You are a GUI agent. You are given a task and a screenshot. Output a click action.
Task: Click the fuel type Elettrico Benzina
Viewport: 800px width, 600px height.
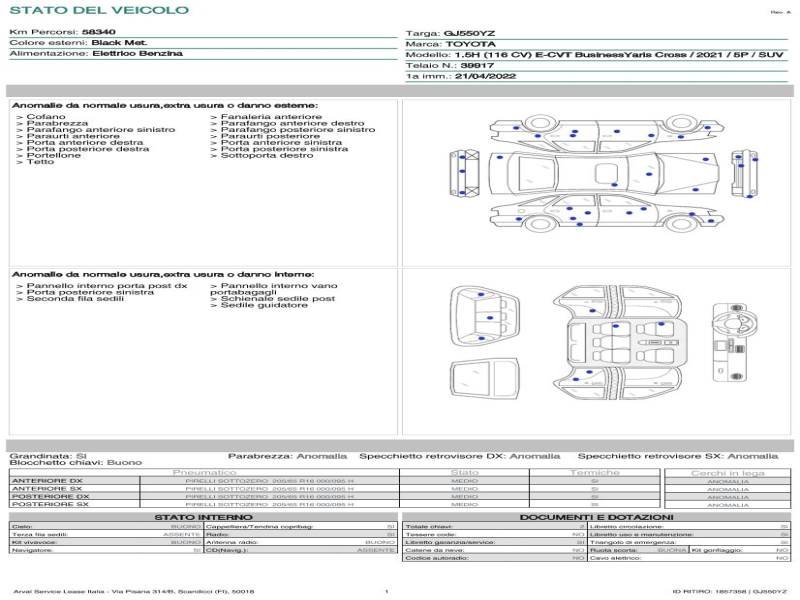coord(137,54)
